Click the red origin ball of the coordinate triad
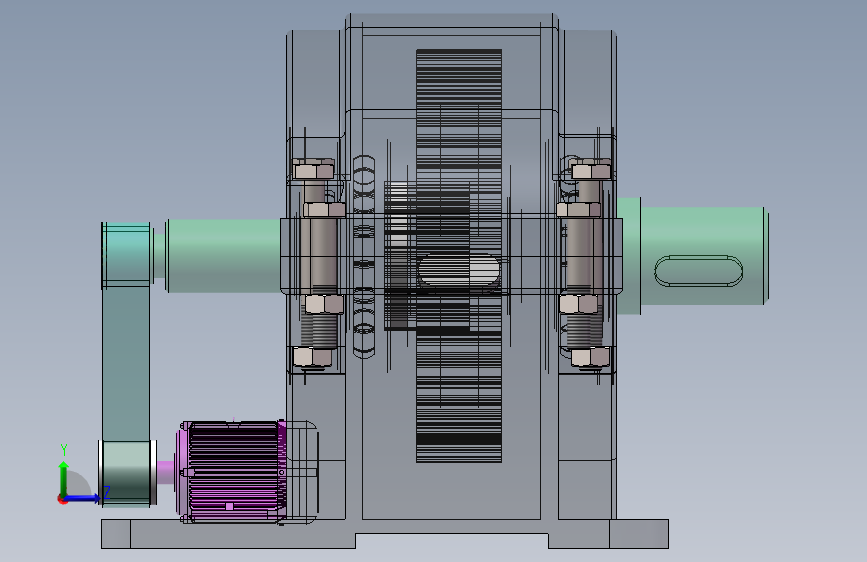The image size is (867, 562). tap(62, 499)
